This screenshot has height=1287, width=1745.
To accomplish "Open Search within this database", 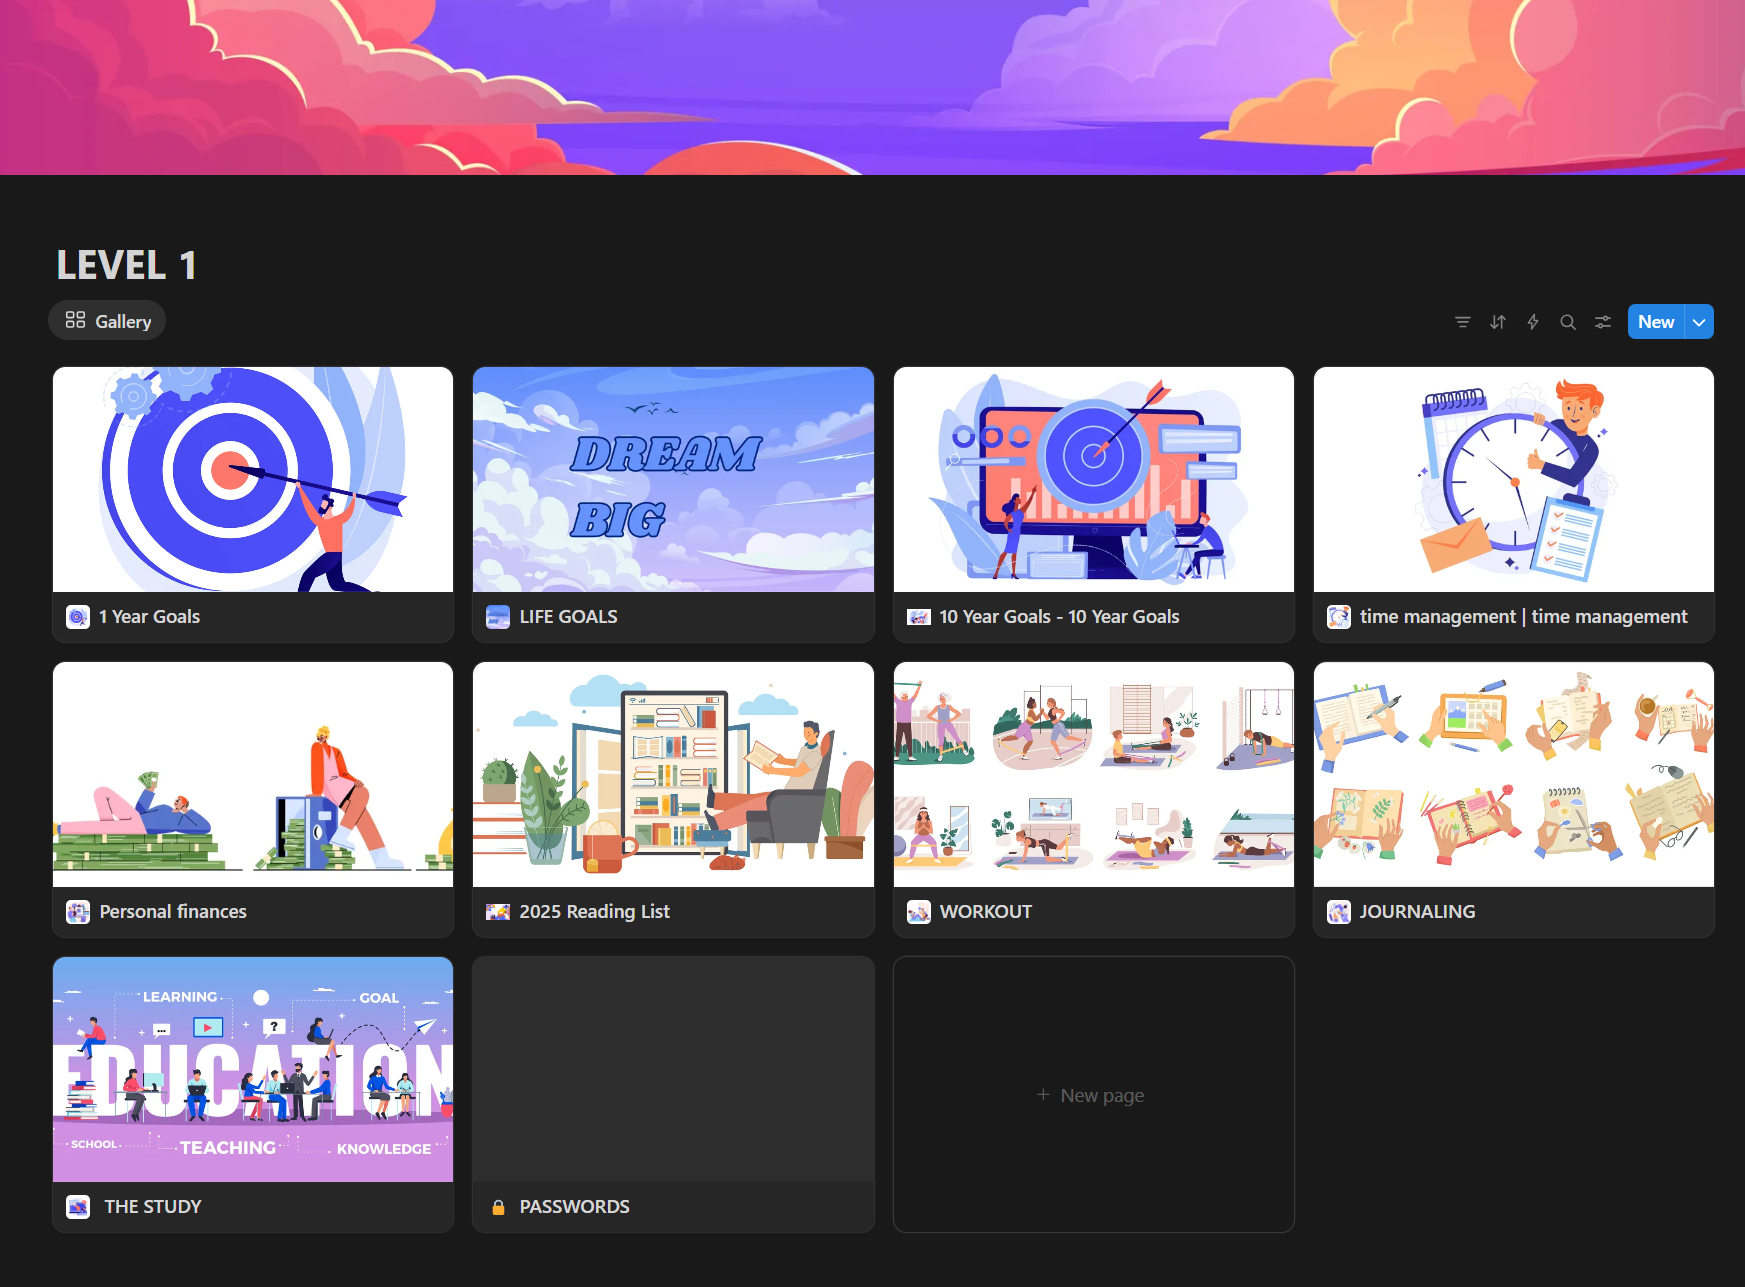I will [x=1568, y=321].
